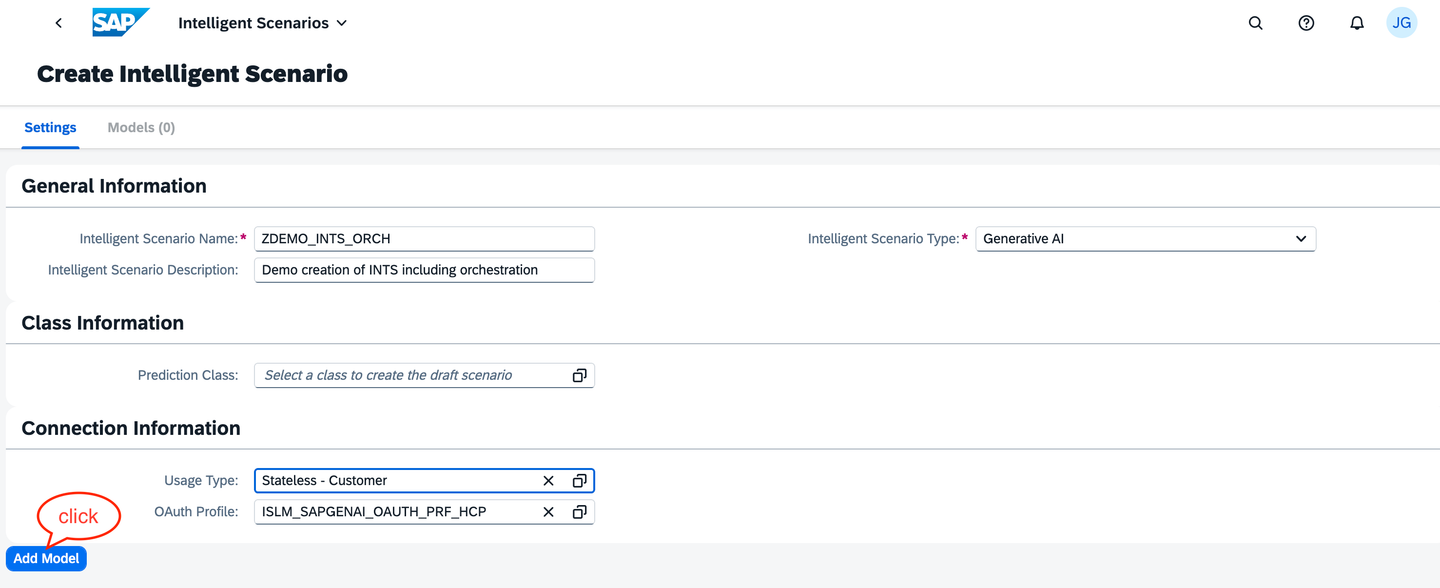Edit the Intelligent Scenario Name field
Screen dimensions: 1440x588
coord(425,239)
